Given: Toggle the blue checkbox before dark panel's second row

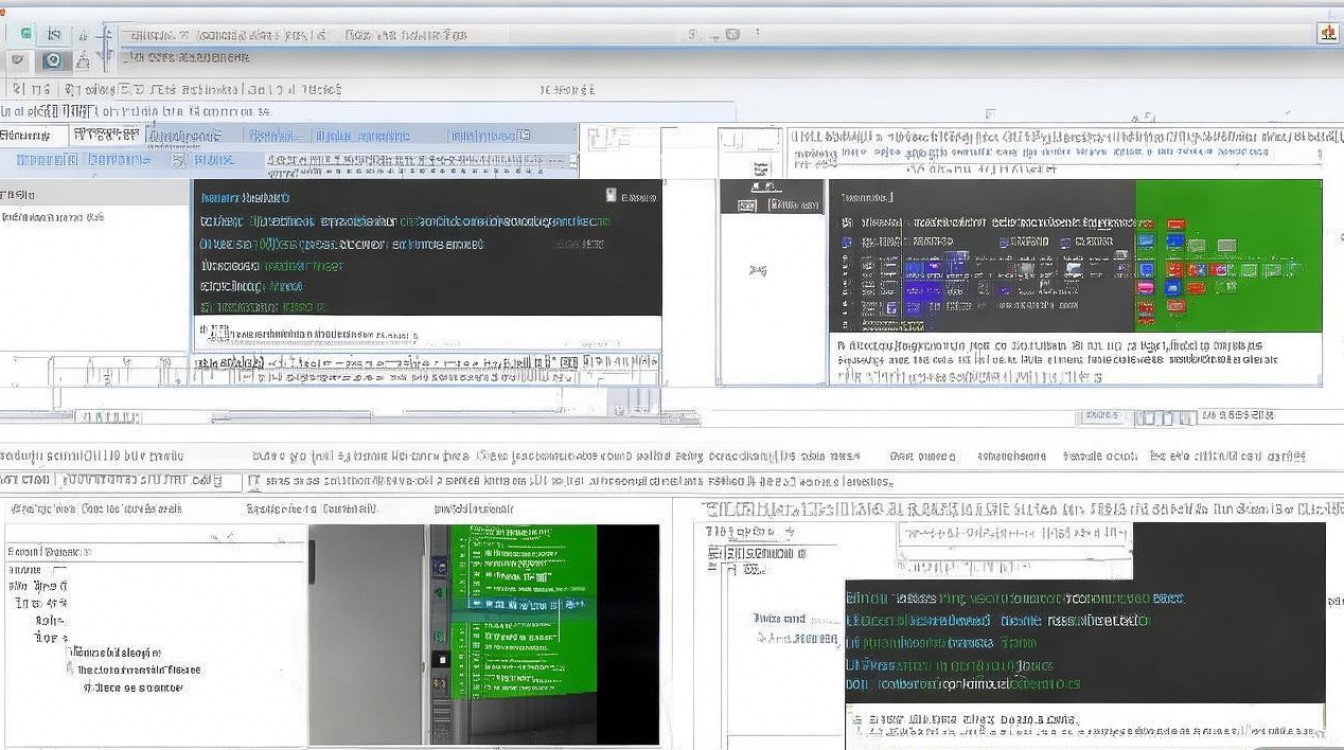Looking at the screenshot, I should [847, 242].
